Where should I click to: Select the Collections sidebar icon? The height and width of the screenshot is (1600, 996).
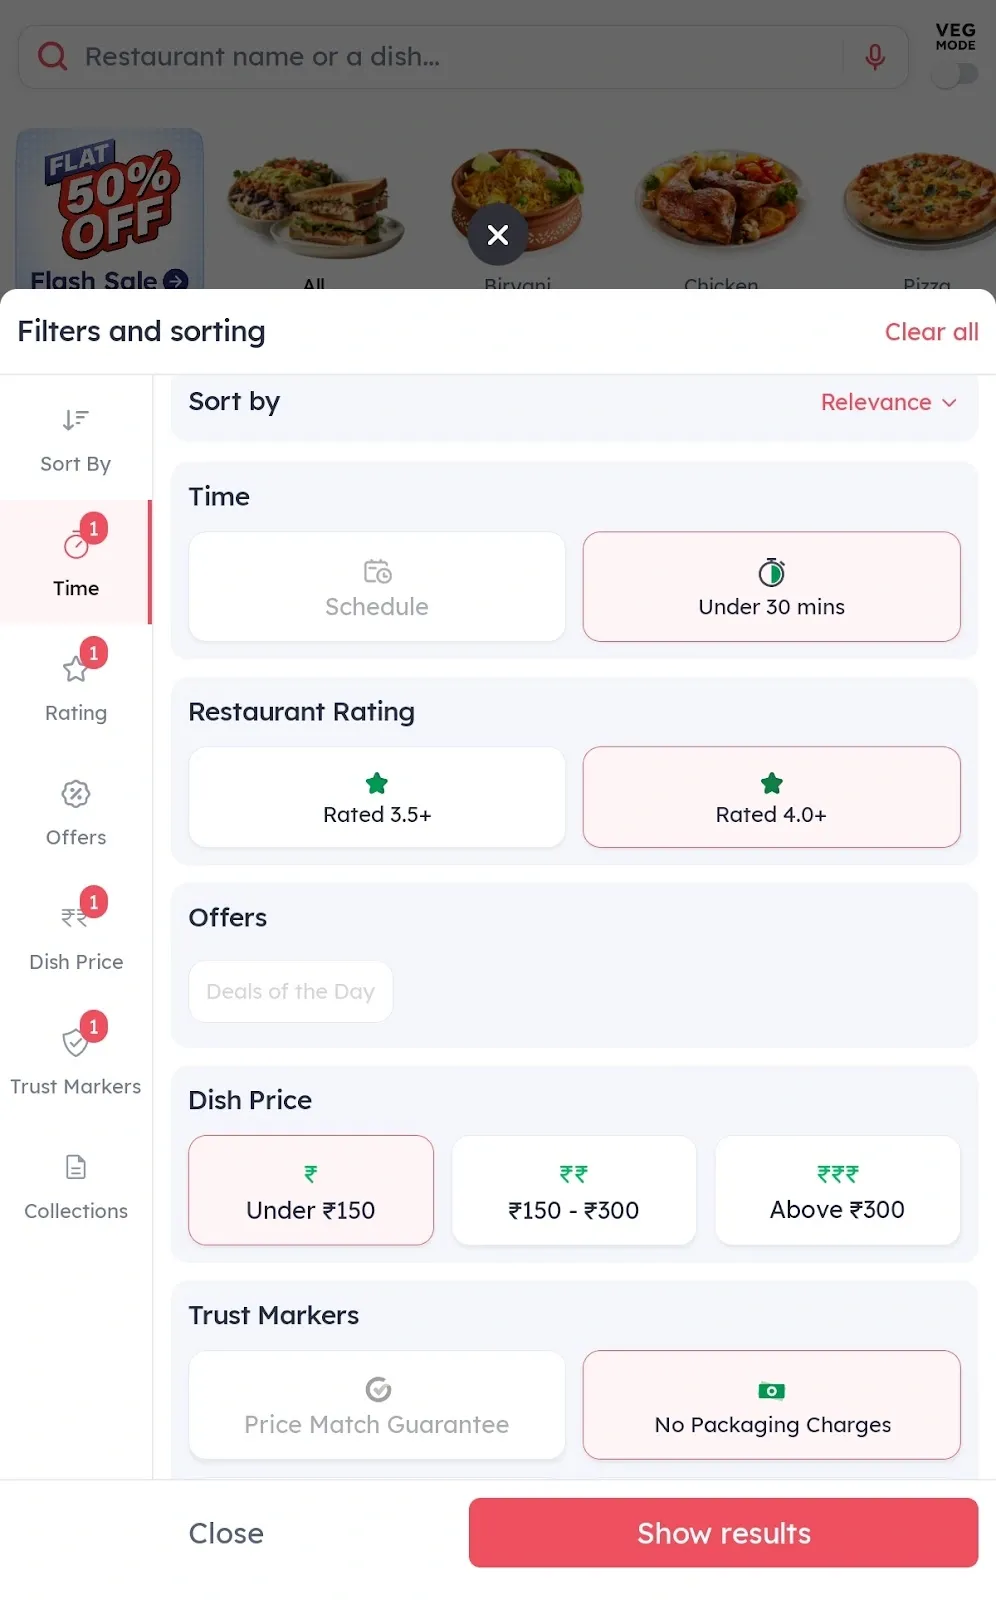coord(75,1183)
